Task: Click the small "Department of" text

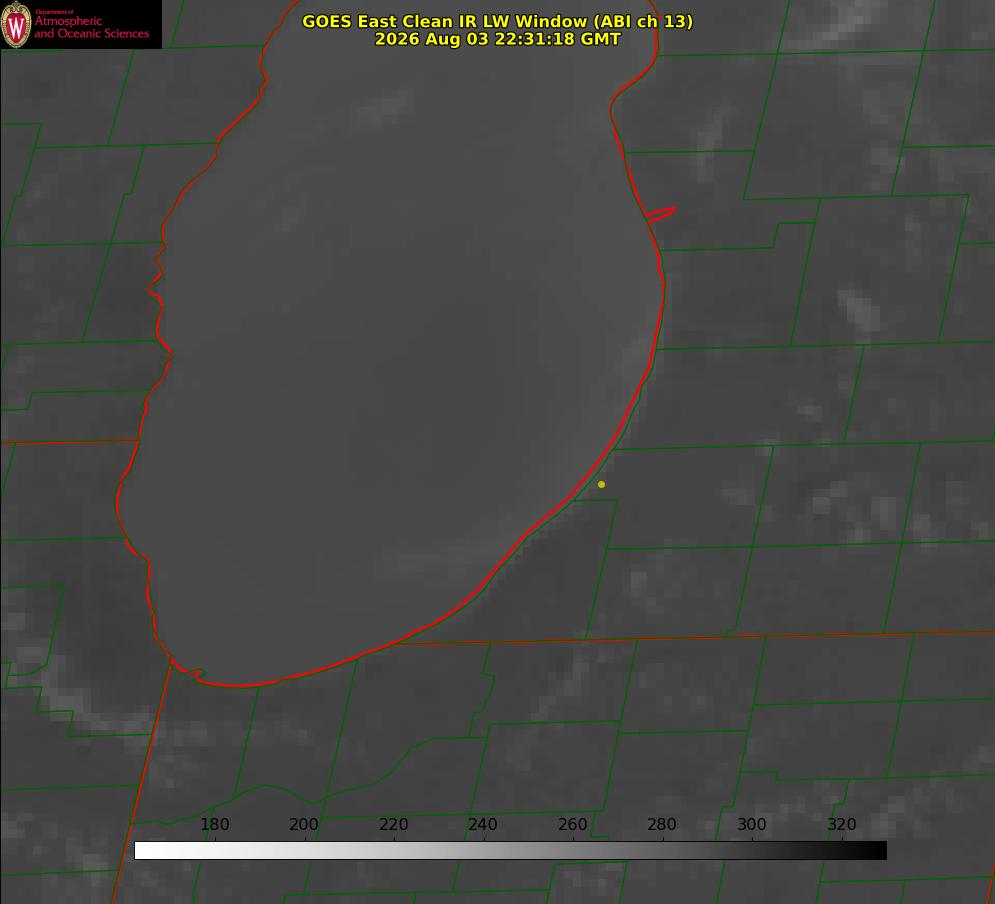Action: point(54,12)
